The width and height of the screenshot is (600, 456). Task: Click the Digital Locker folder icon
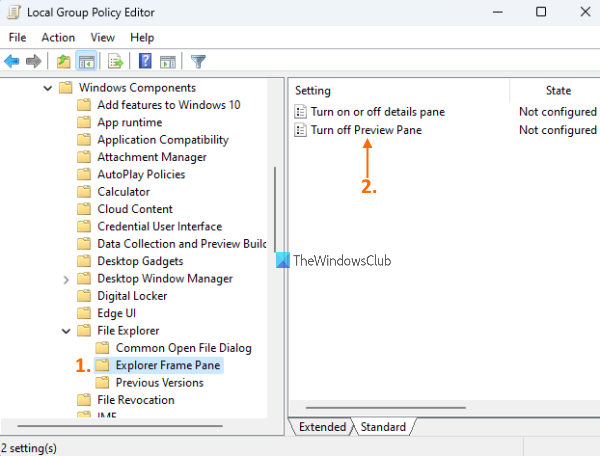[x=84, y=296]
